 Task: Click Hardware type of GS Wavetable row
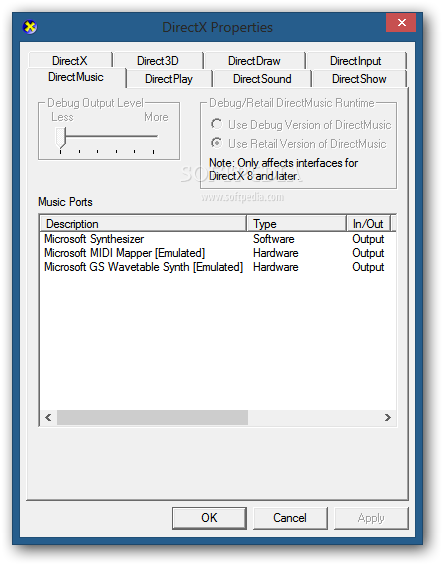pos(276,267)
